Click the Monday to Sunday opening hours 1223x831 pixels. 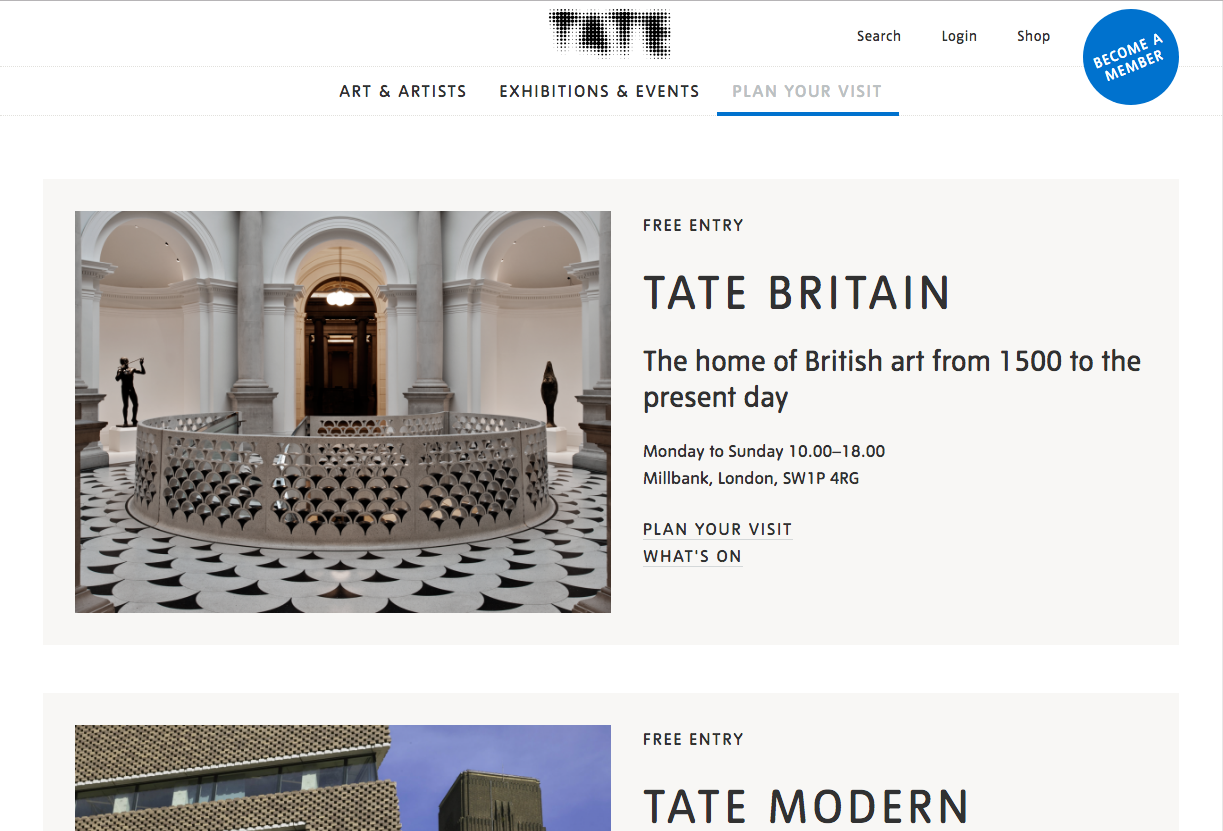coord(763,451)
